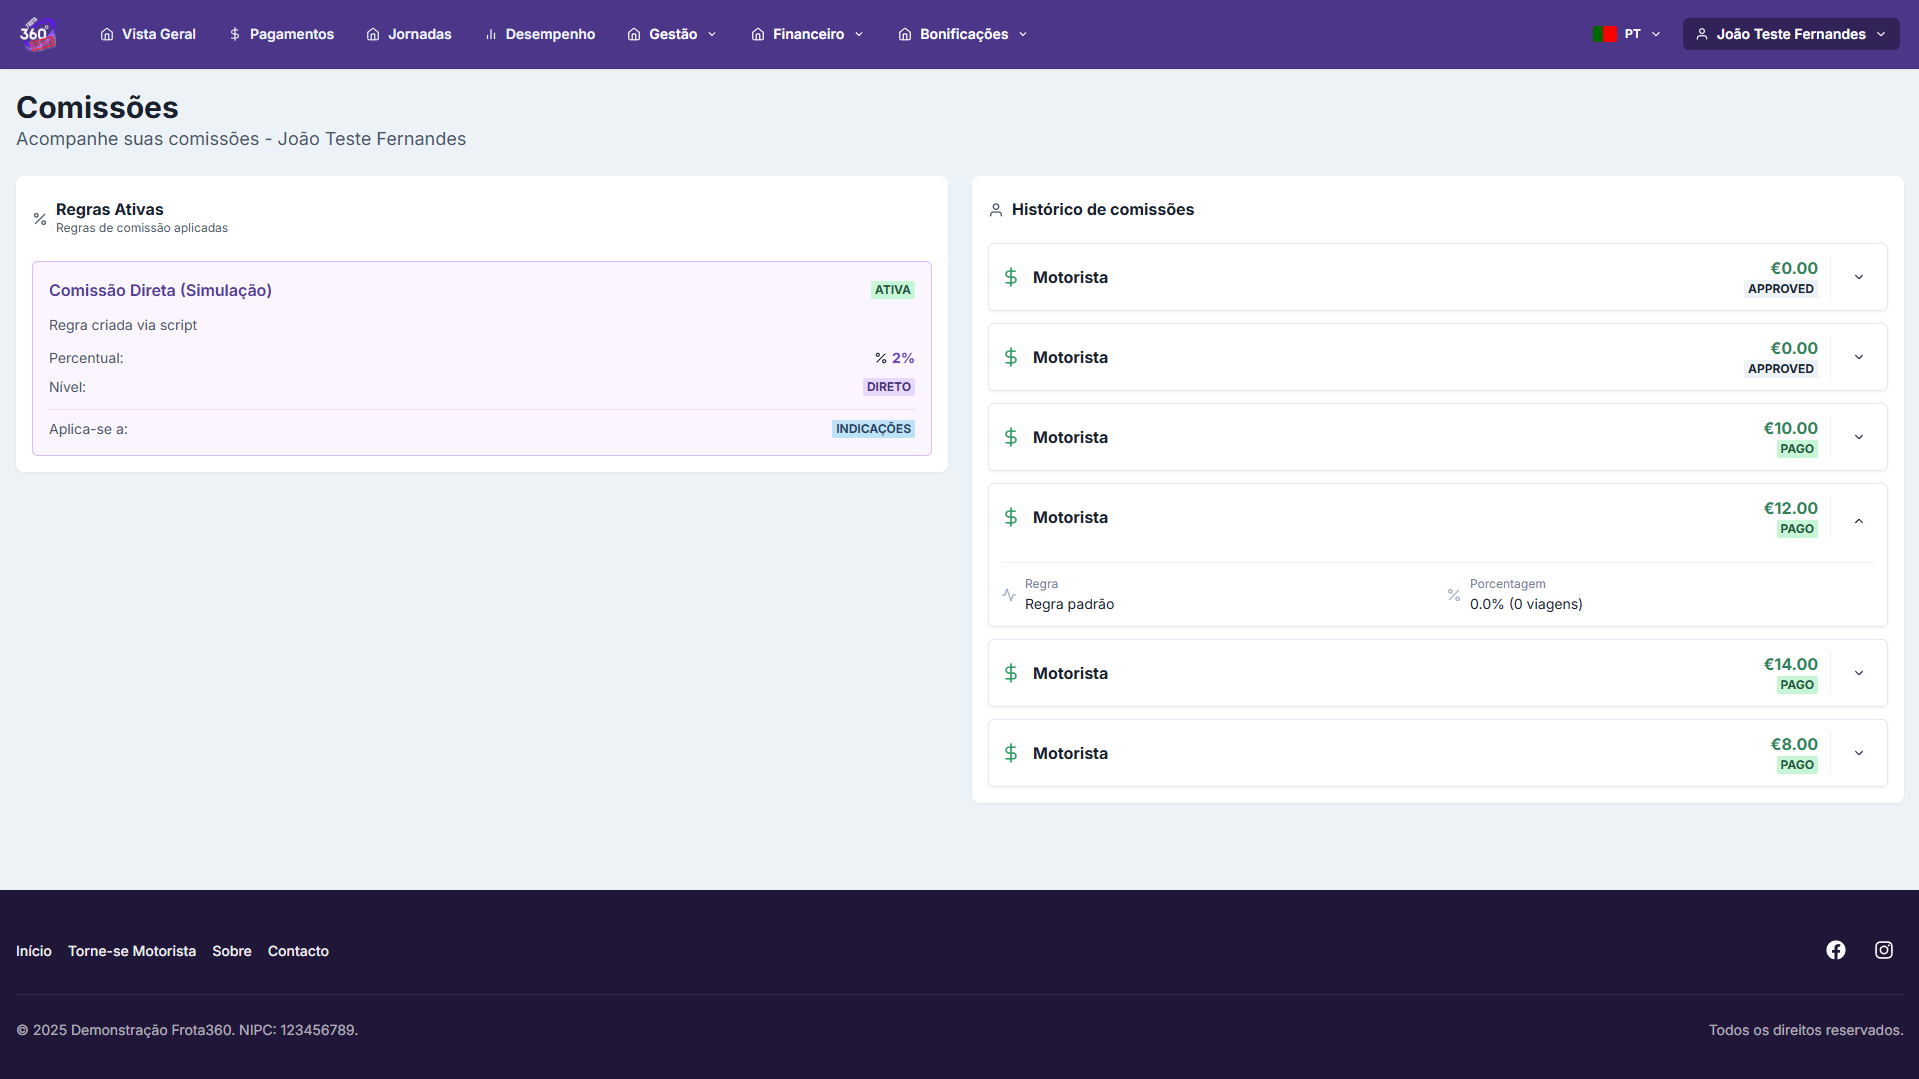Click the dollar icon on €8.00 commission
The width and height of the screenshot is (1919, 1079).
1011,753
